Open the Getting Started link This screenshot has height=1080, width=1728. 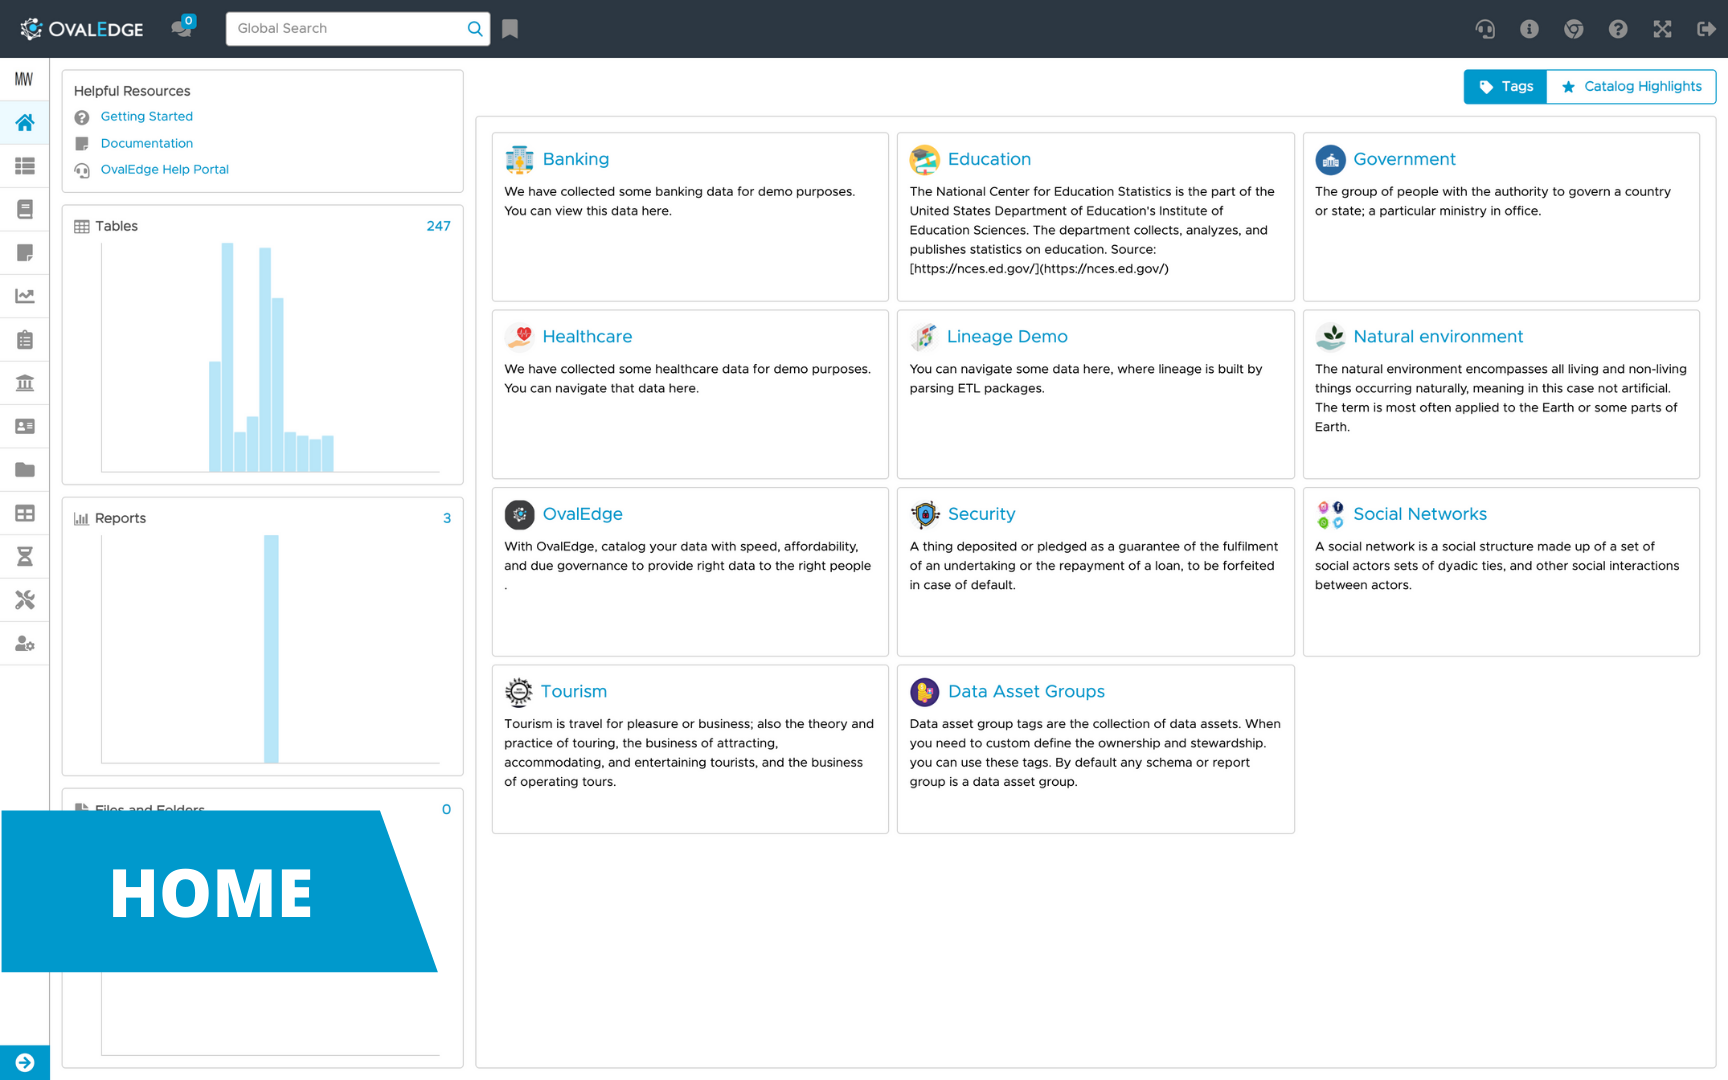click(146, 117)
